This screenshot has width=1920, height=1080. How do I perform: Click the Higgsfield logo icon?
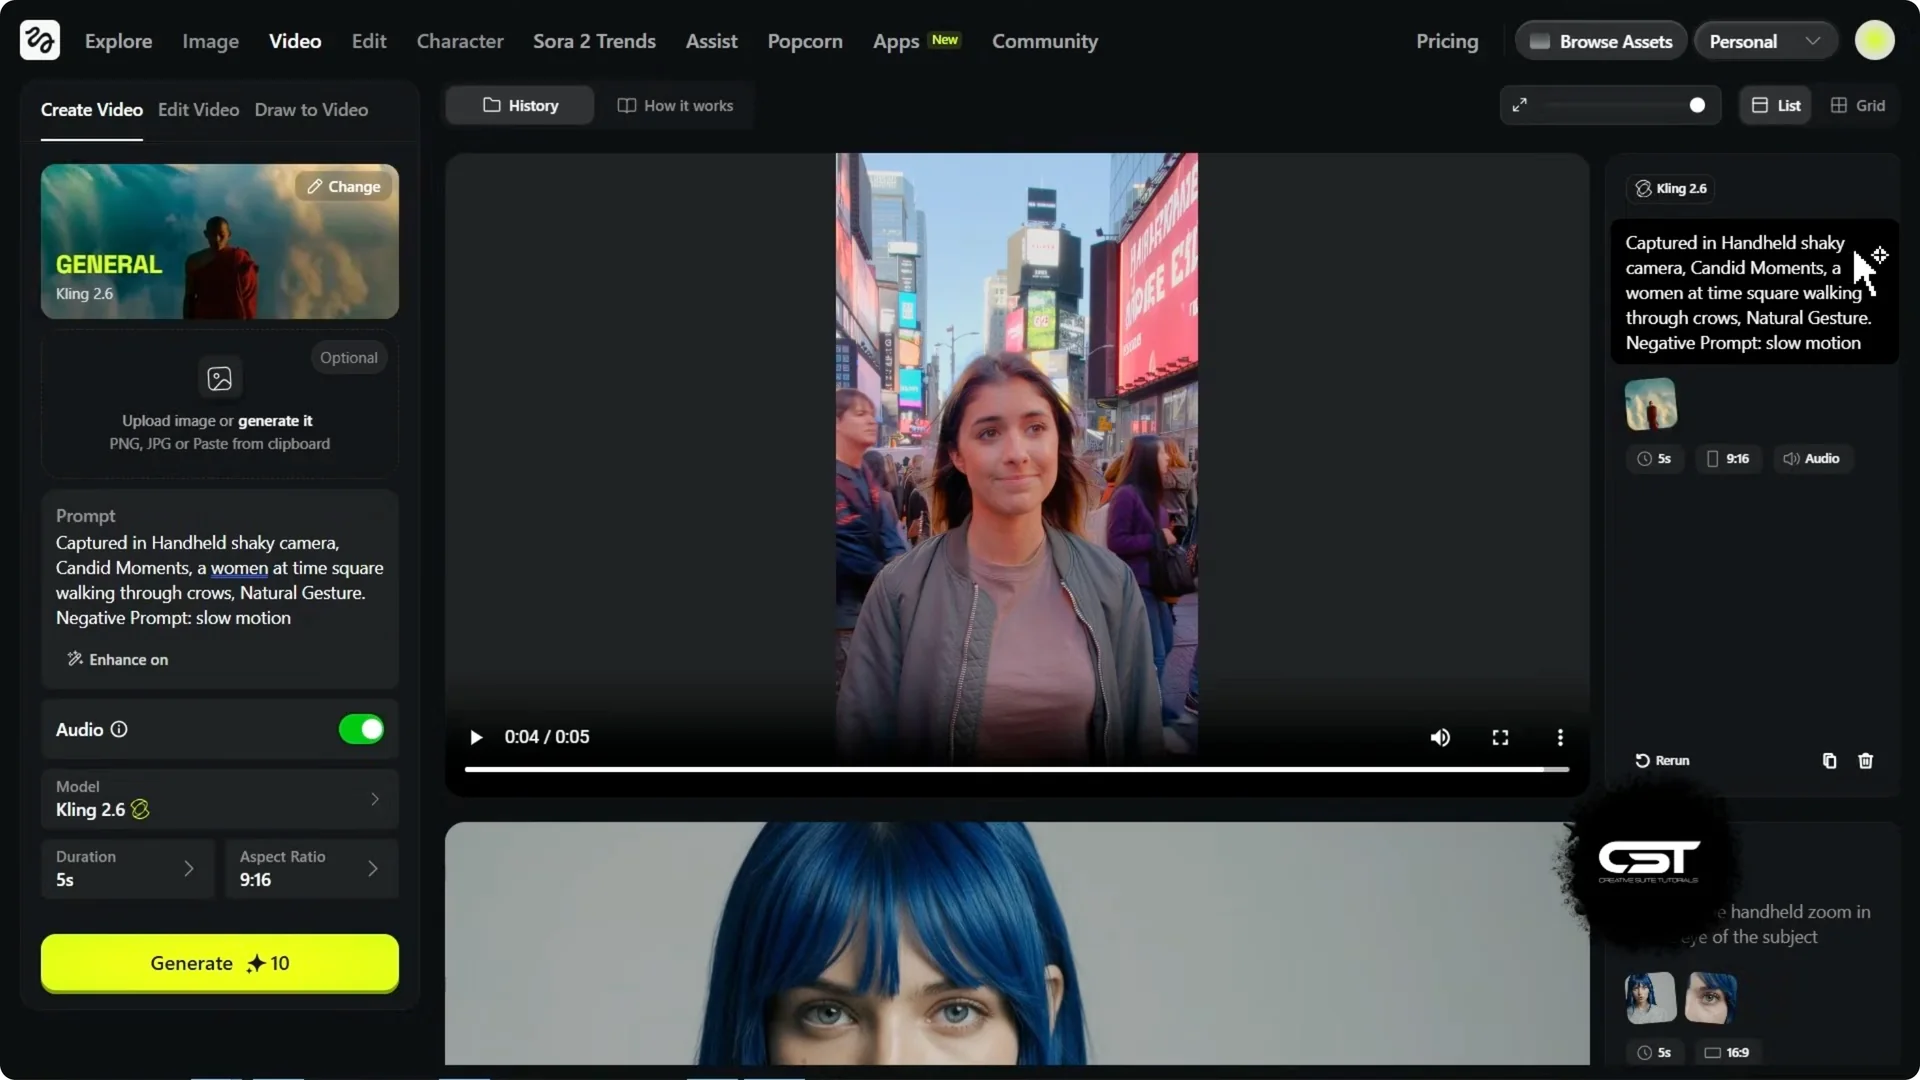pos(40,41)
